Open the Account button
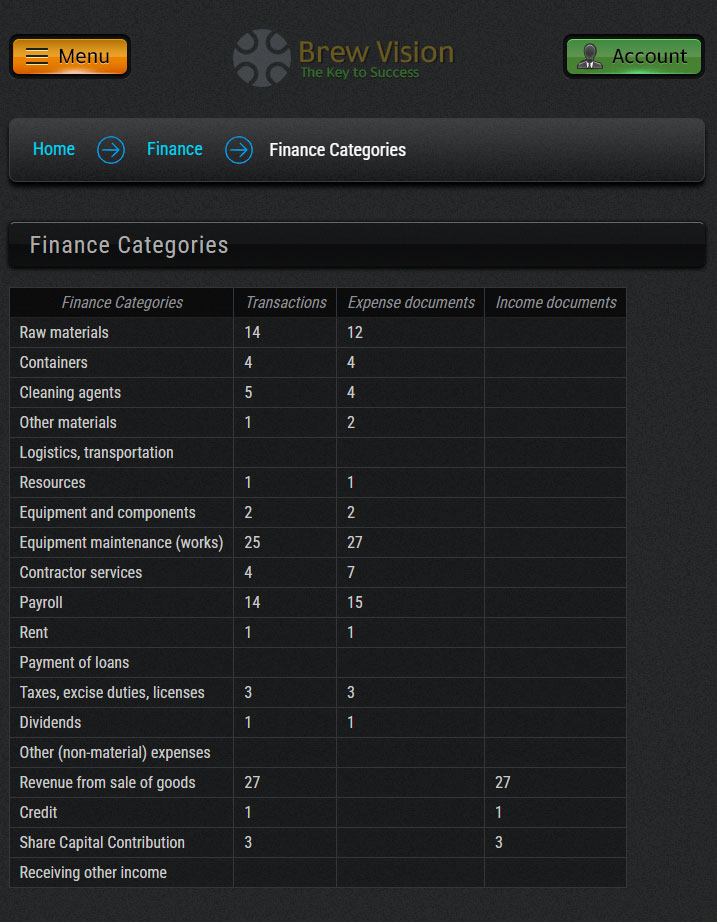The width and height of the screenshot is (717, 922). click(634, 56)
